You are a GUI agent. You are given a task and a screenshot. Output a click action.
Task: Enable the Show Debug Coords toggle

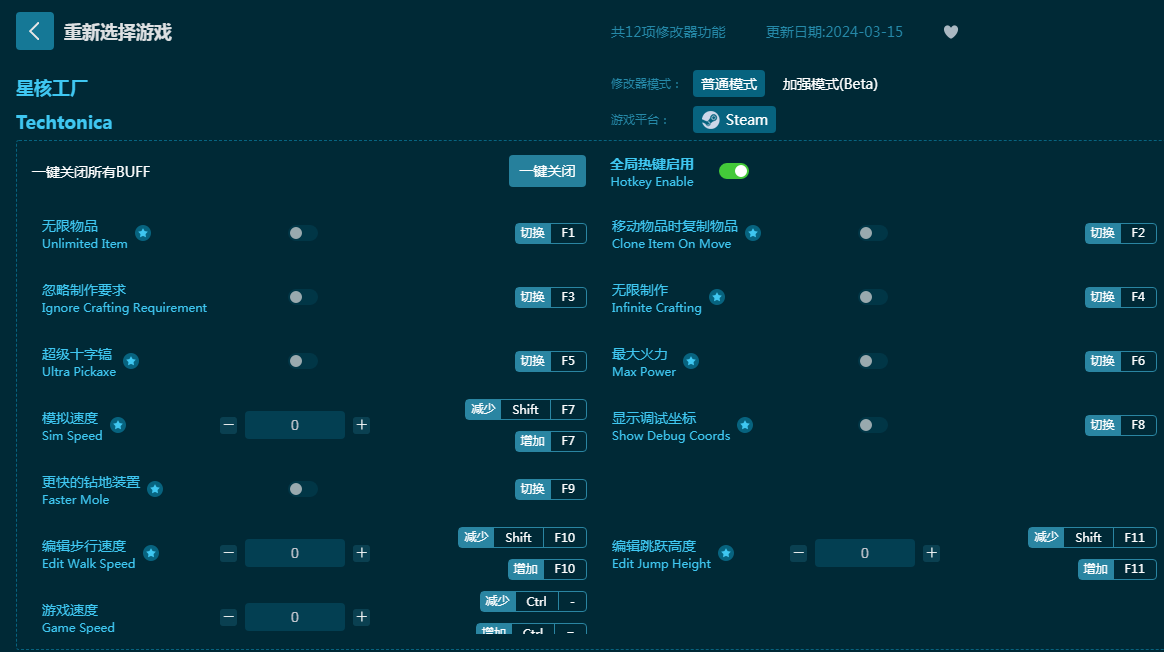point(873,425)
